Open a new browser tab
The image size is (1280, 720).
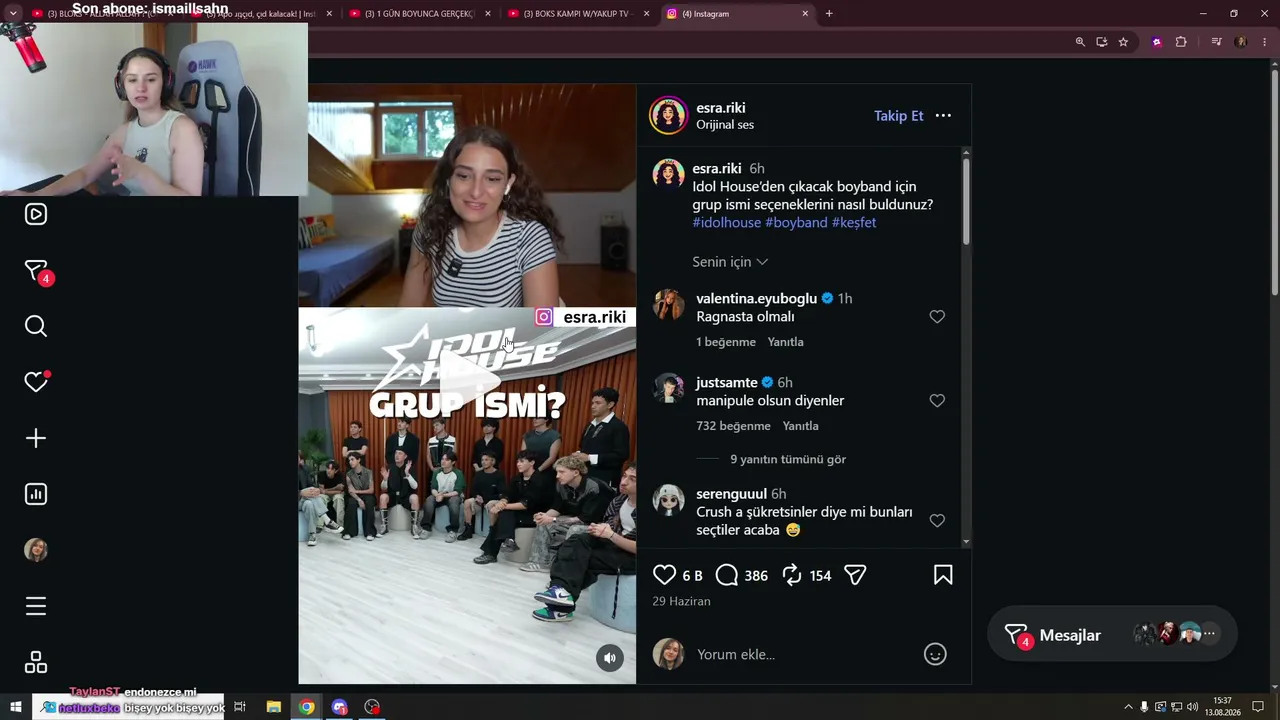829,14
